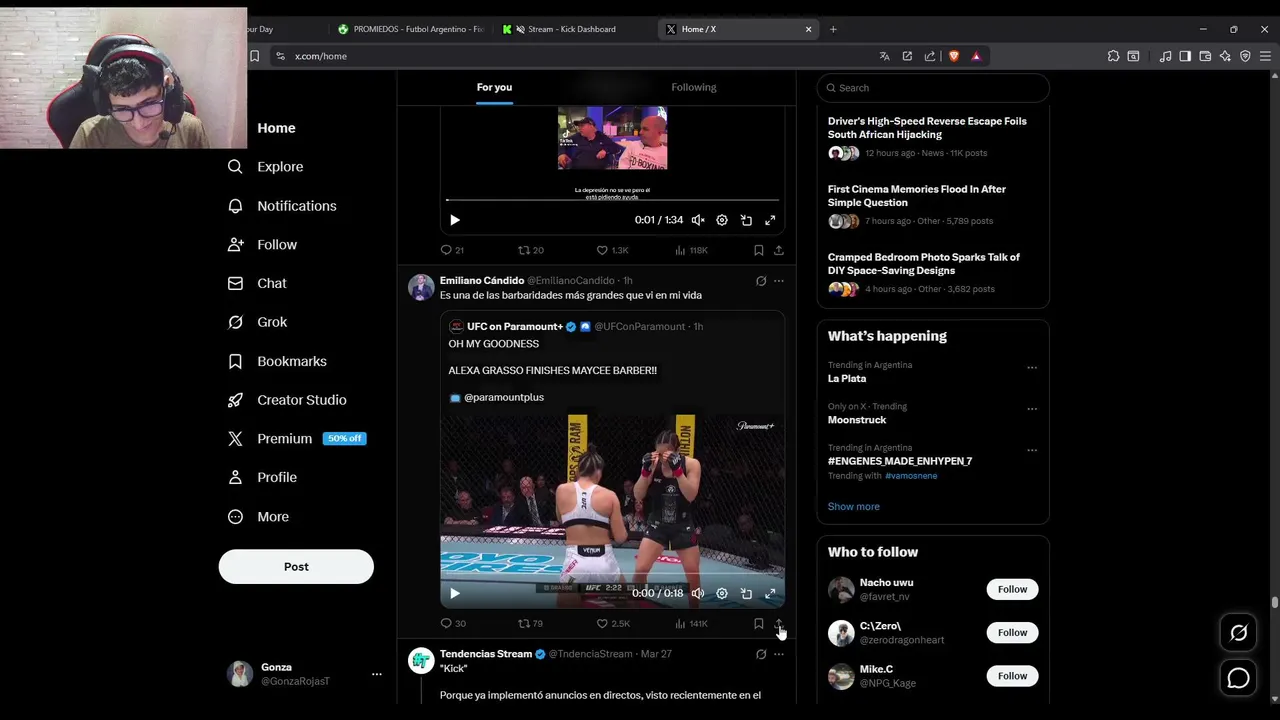1280x720 pixels.
Task: Follow Nacho uwu
Action: [x=1012, y=590]
